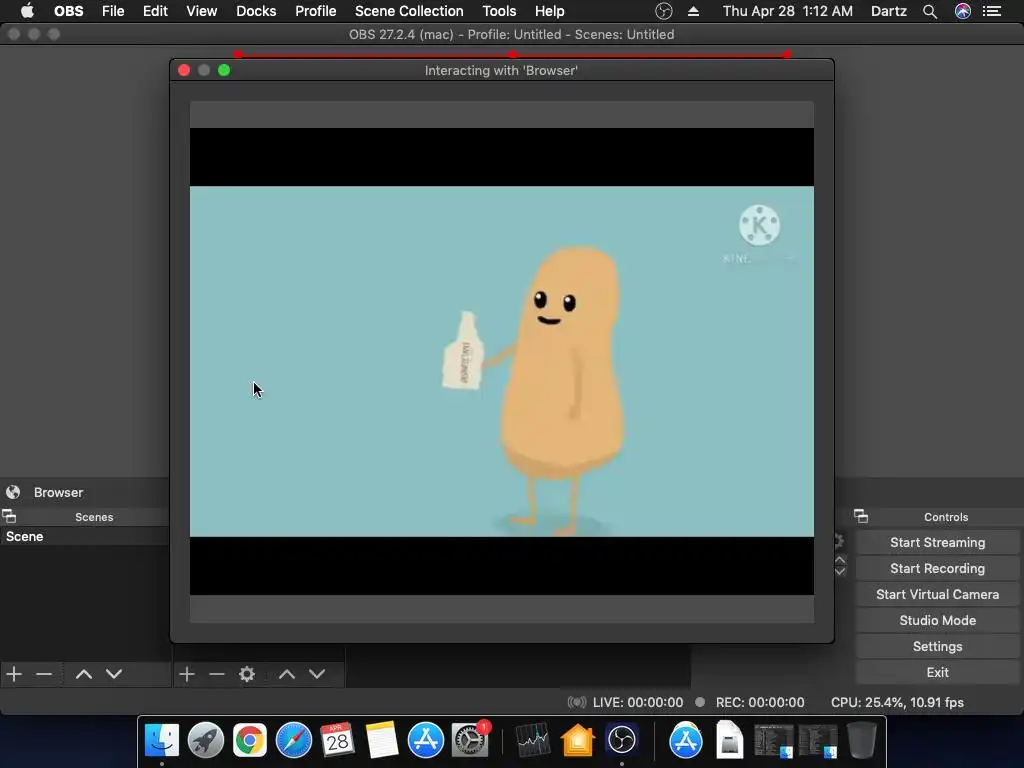Move the selected source down in the Sources toolbar
1024x768 pixels.
tap(317, 674)
